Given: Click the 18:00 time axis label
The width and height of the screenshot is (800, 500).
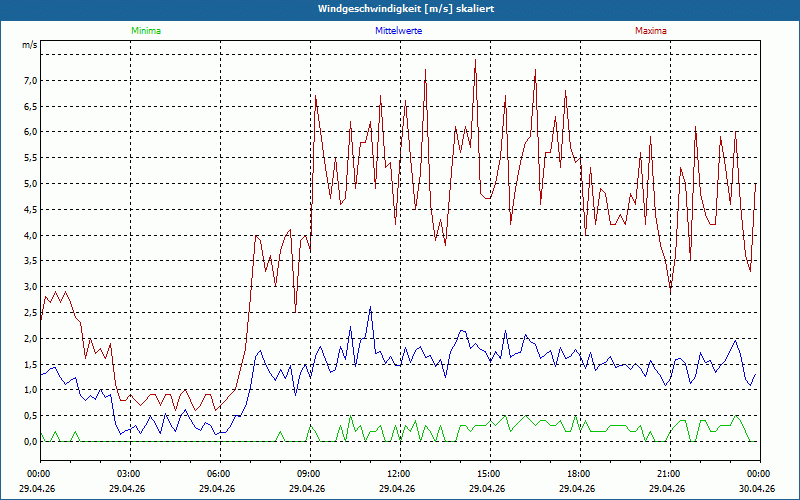Looking at the screenshot, I should coord(580,474).
